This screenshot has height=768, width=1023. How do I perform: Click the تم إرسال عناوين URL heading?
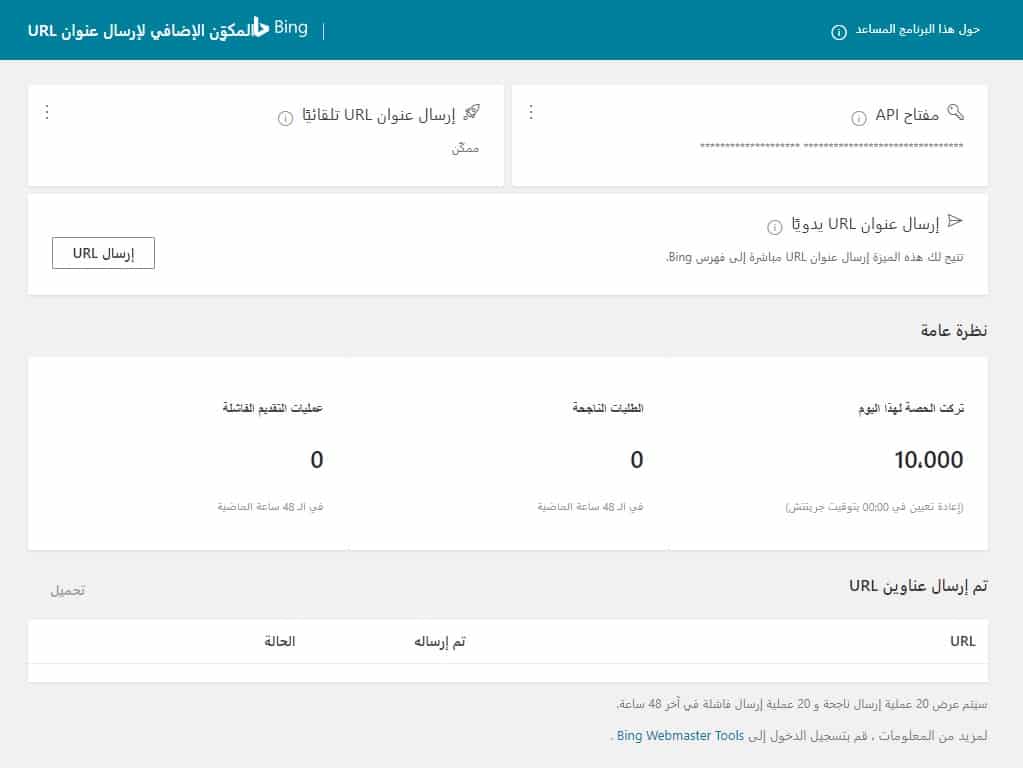pyautogui.click(x=918, y=586)
